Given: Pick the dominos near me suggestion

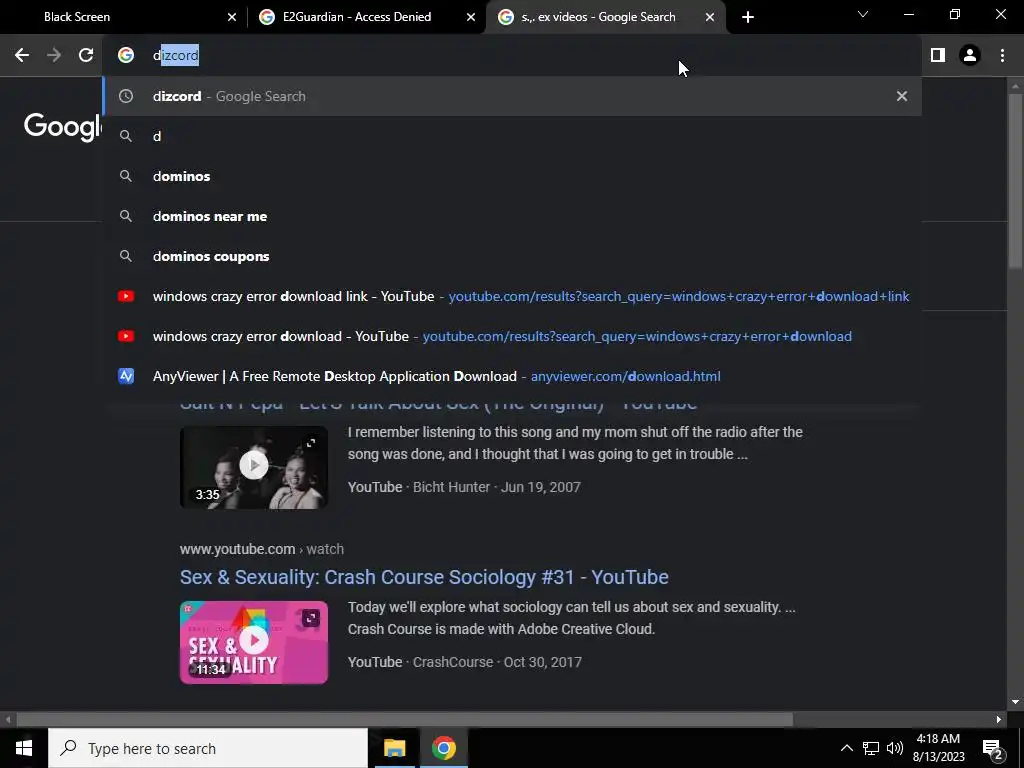Looking at the screenshot, I should click(x=512, y=216).
